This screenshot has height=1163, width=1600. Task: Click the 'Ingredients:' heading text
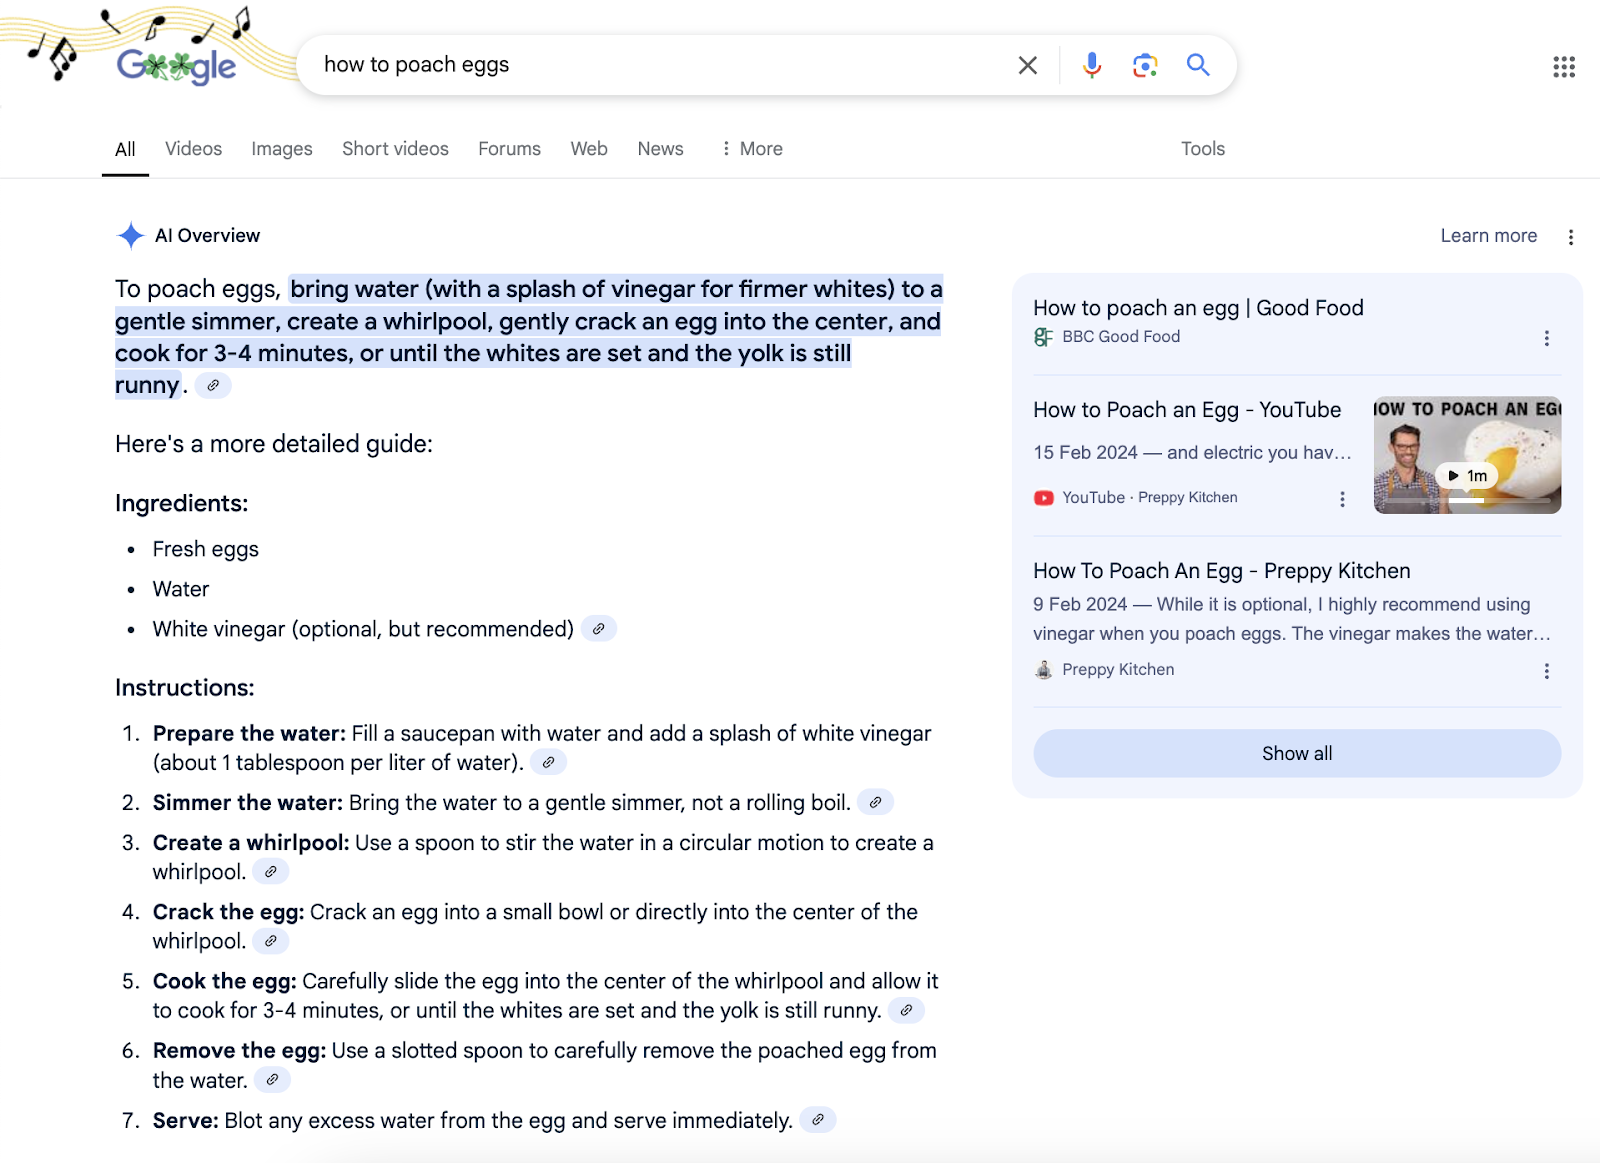tap(181, 503)
